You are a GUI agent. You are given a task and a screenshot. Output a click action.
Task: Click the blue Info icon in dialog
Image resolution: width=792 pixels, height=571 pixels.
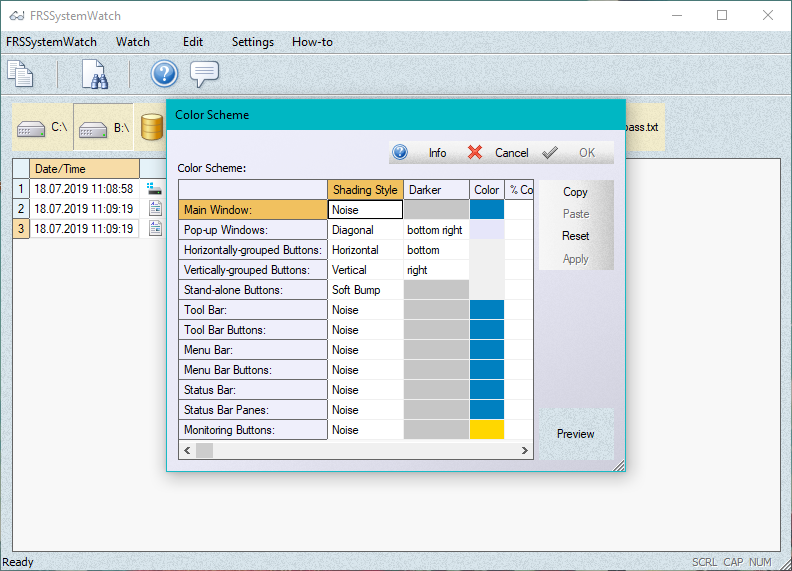pos(400,152)
